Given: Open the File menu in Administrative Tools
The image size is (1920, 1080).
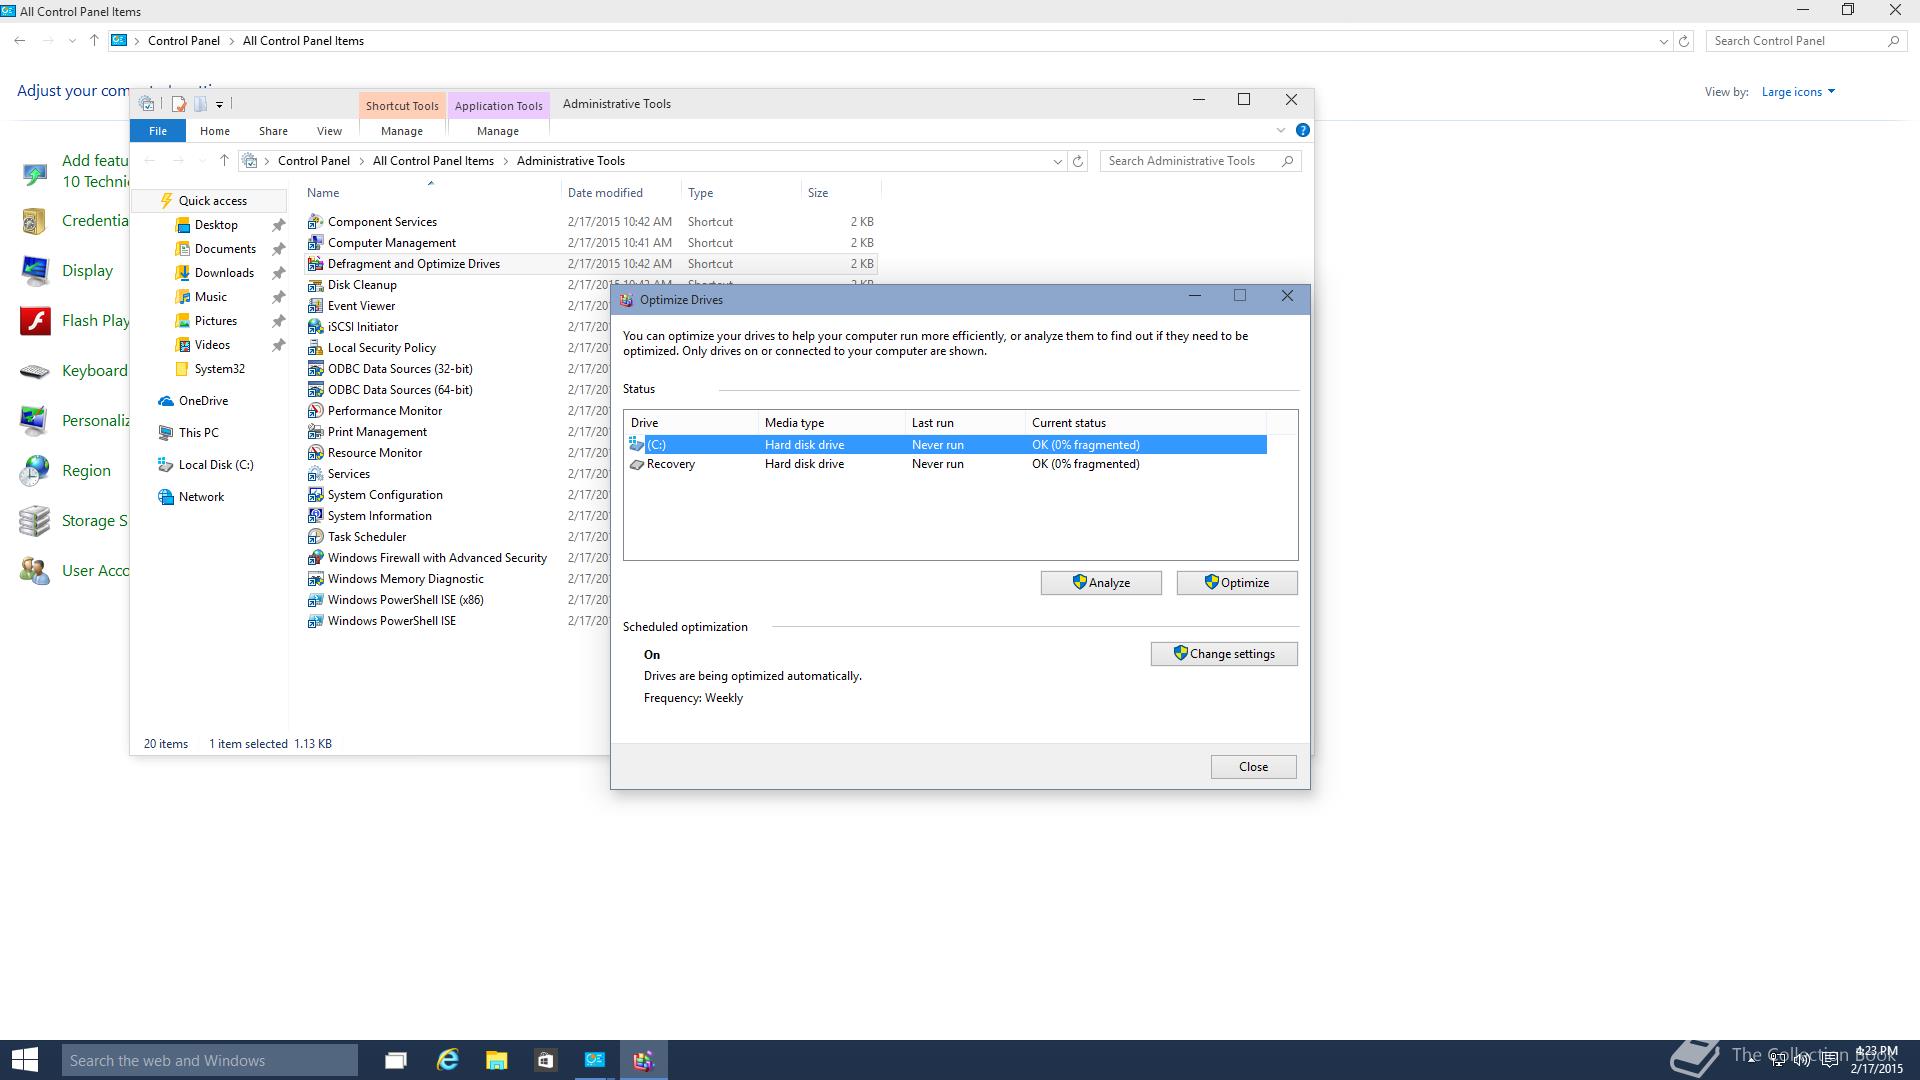Looking at the screenshot, I should coord(158,131).
